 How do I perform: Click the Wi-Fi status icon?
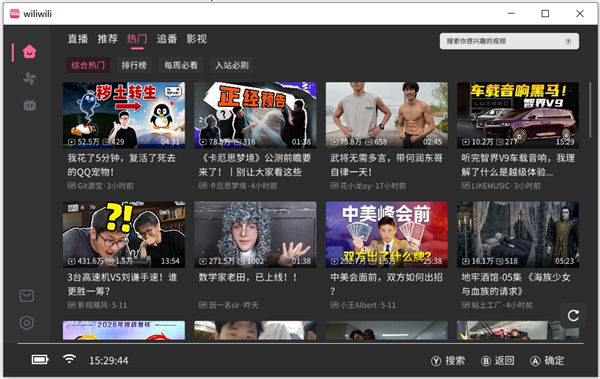pyautogui.click(x=69, y=359)
